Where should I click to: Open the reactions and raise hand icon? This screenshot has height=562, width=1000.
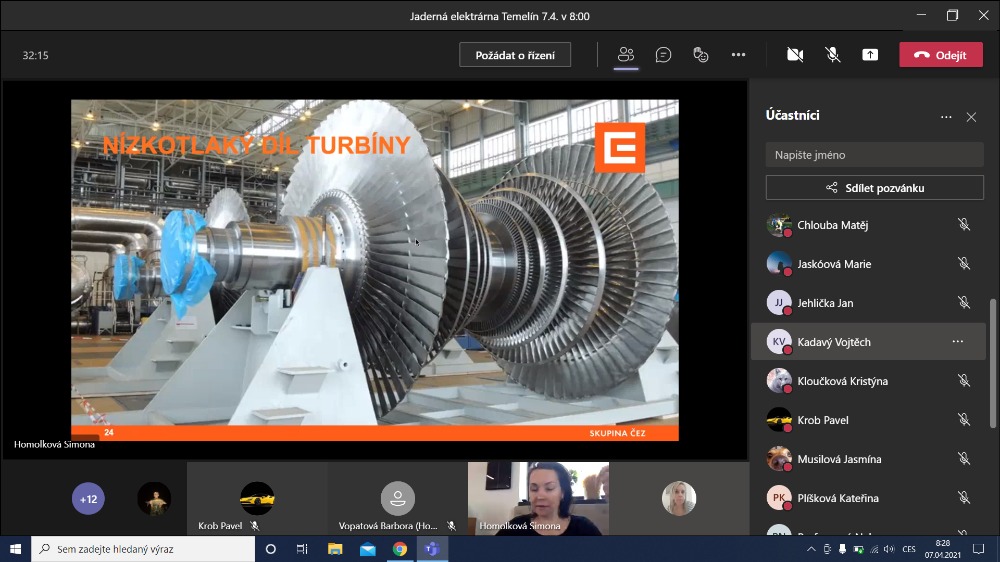701,55
